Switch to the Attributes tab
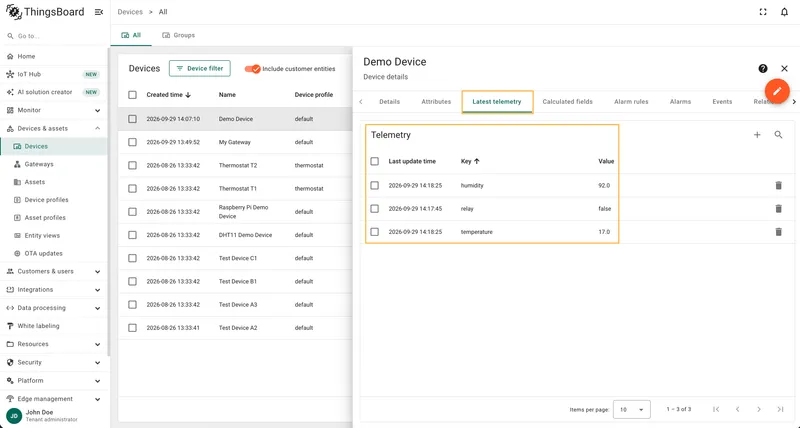Screen dimensions: 800x428 tap(436, 102)
